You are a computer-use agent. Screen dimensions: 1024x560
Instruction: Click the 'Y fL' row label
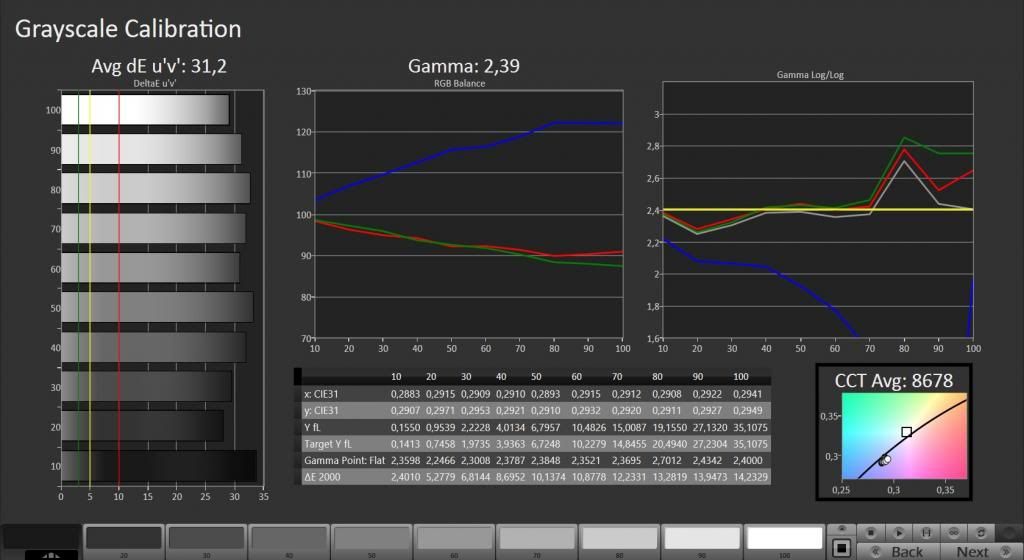(312, 428)
